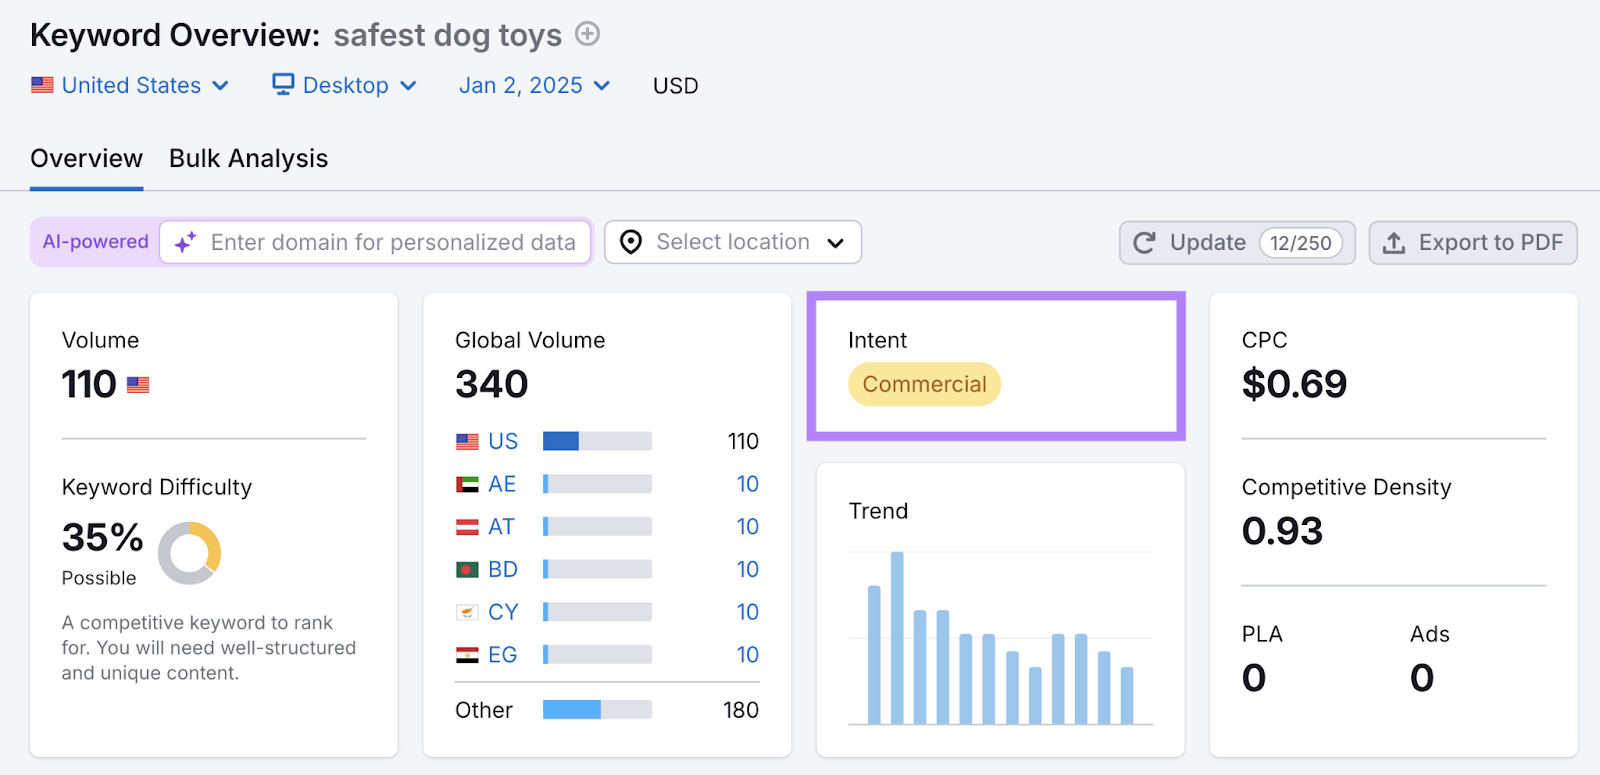1600x775 pixels.
Task: Select the Overview tab
Action: pos(86,157)
